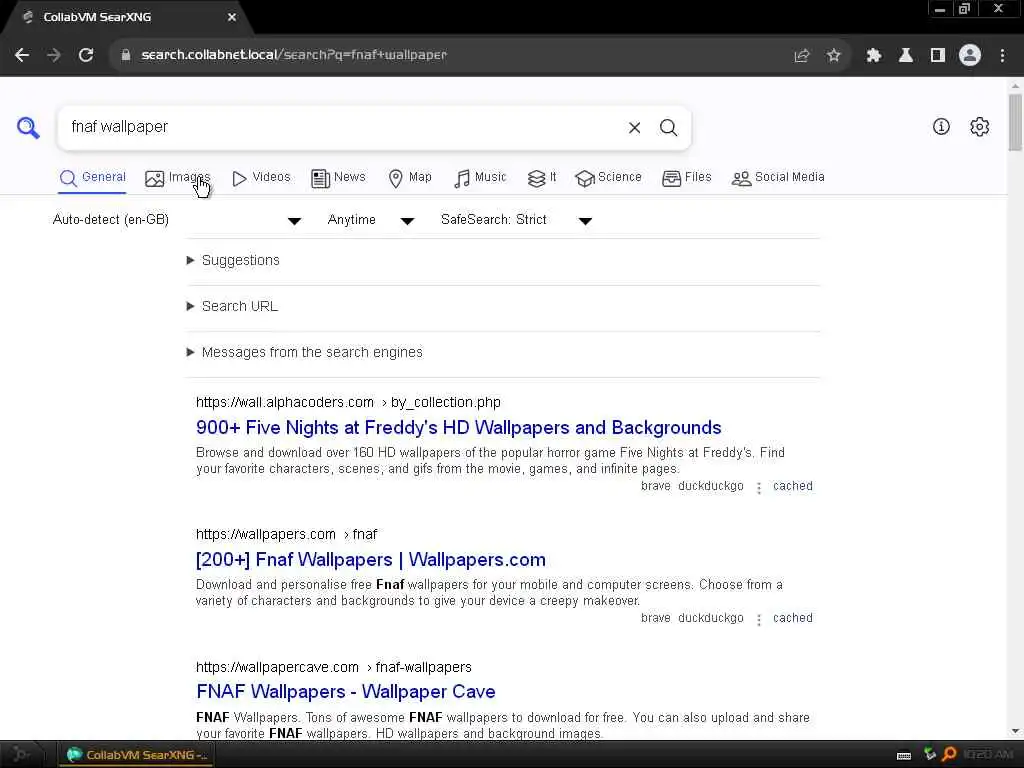Viewport: 1024px width, 768px height.
Task: Open the About info icon
Action: tap(941, 127)
